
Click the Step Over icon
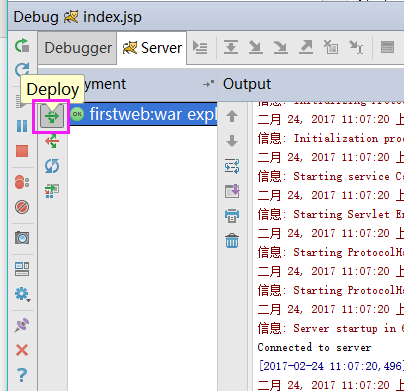(x=231, y=47)
